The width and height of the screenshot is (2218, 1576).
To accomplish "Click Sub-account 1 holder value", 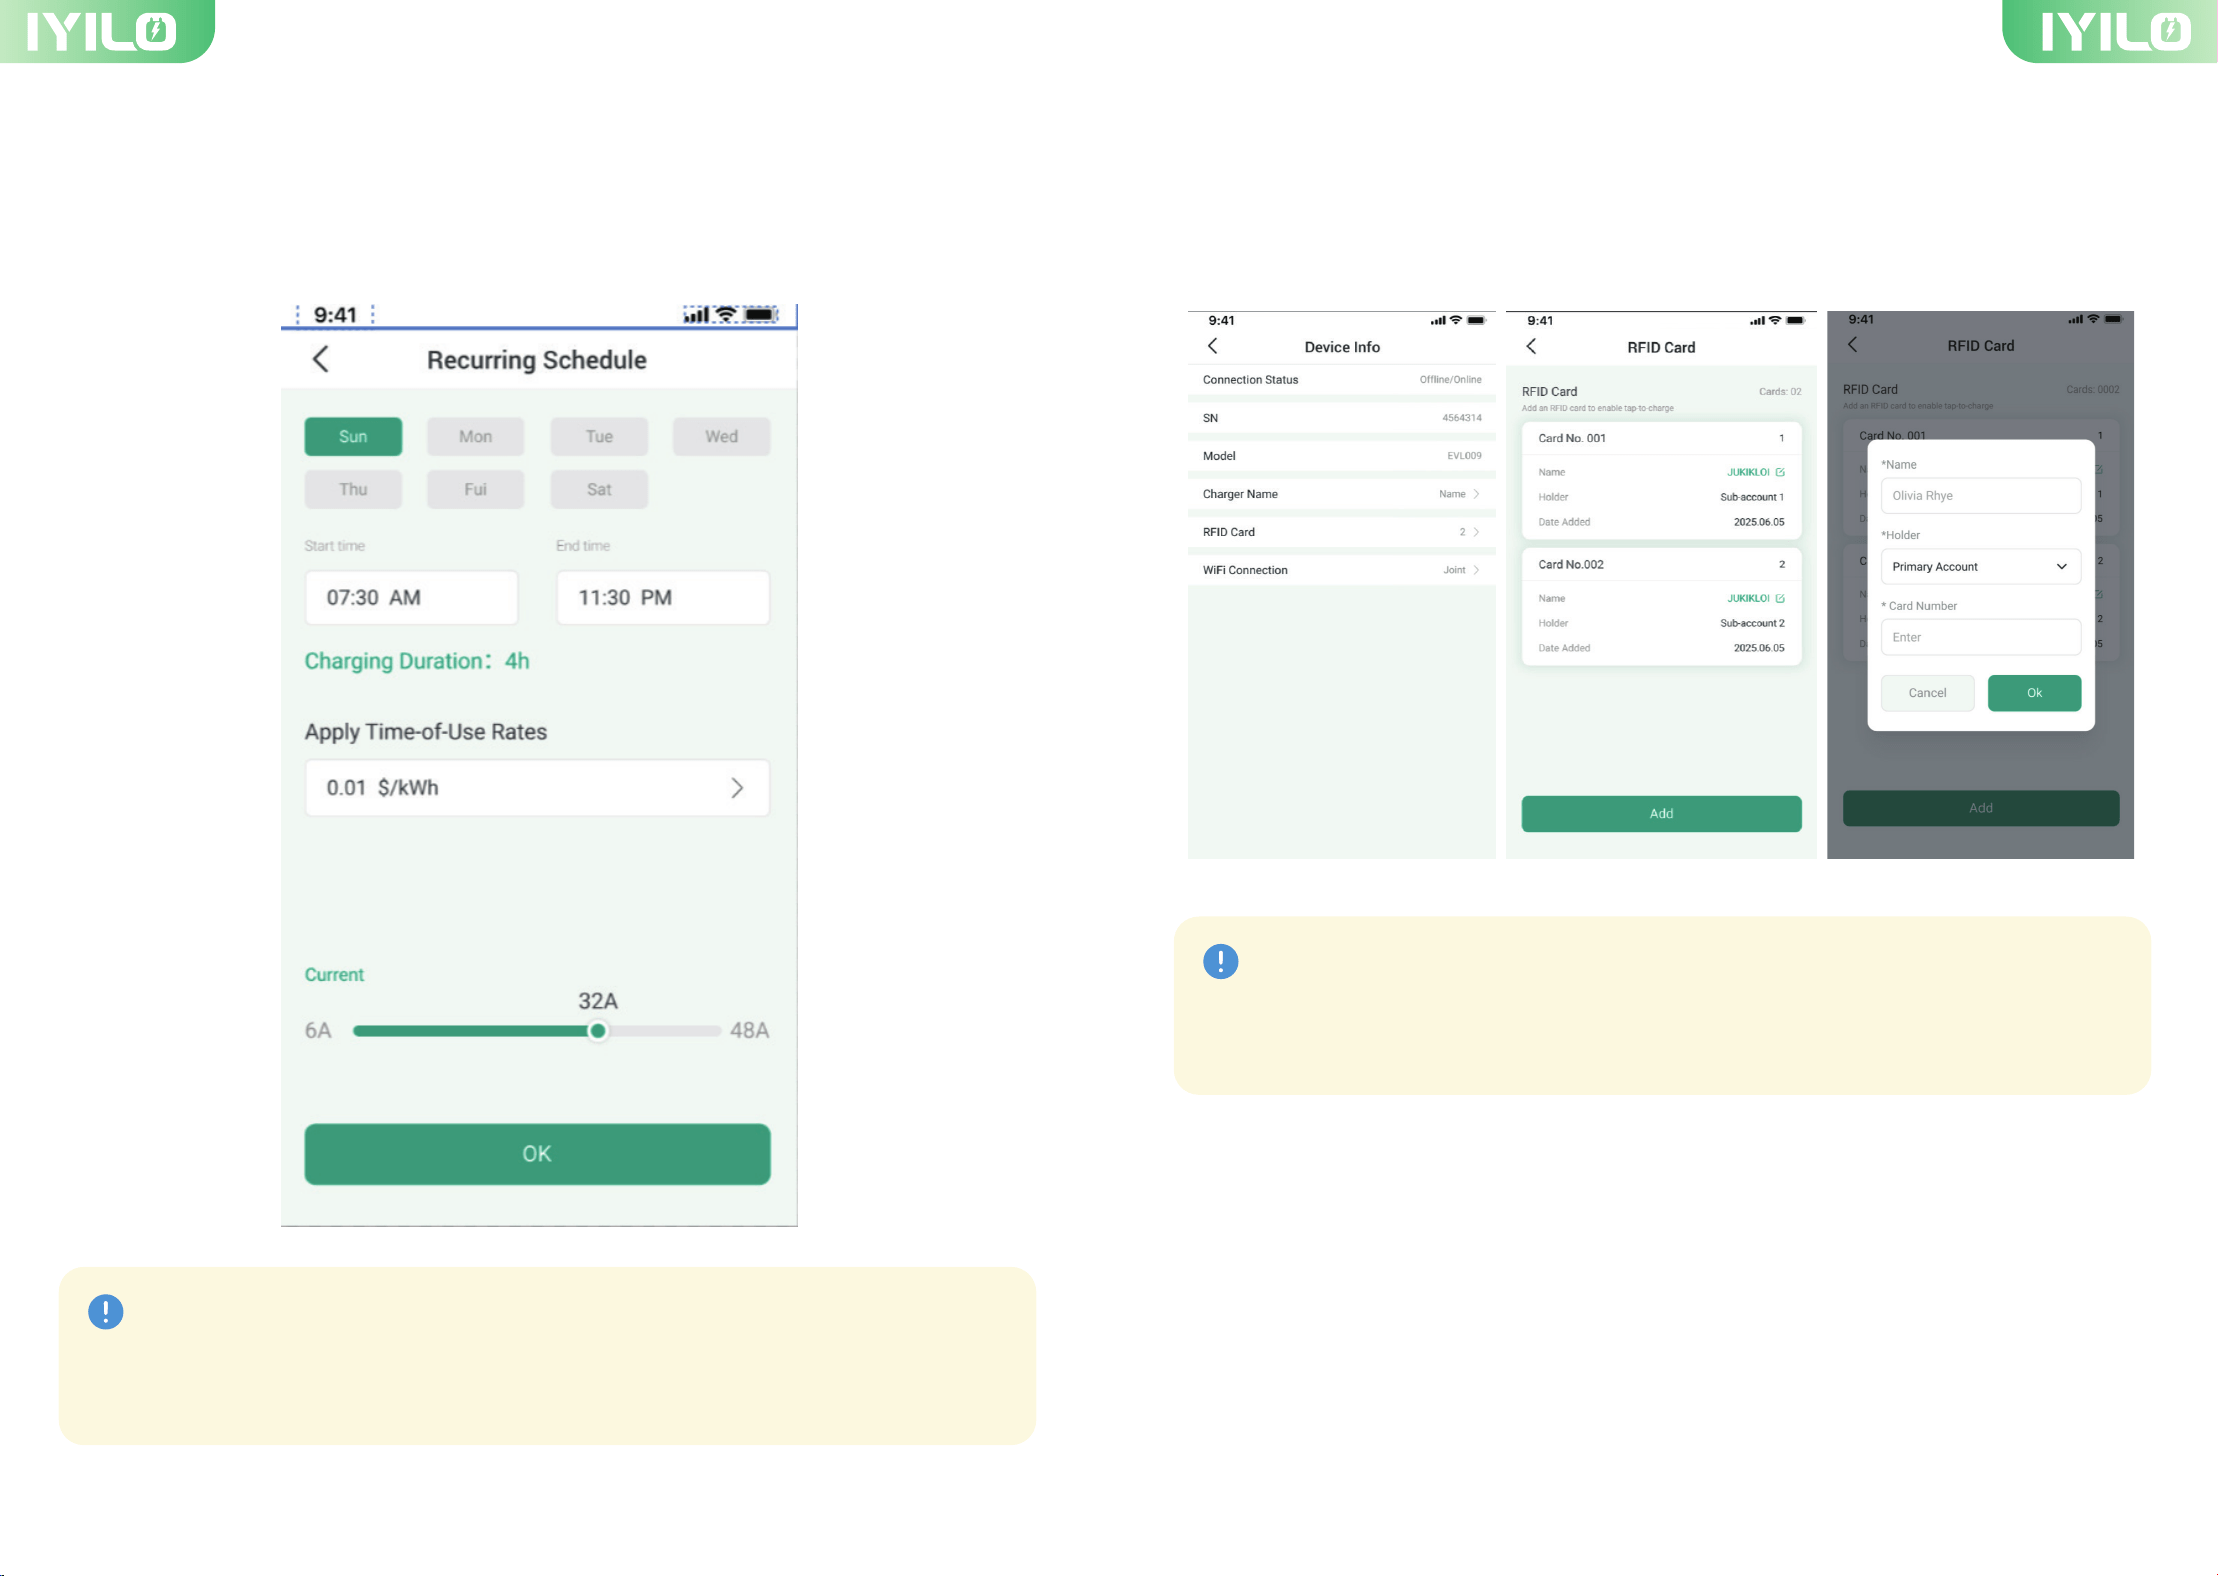I will click(x=1752, y=497).
